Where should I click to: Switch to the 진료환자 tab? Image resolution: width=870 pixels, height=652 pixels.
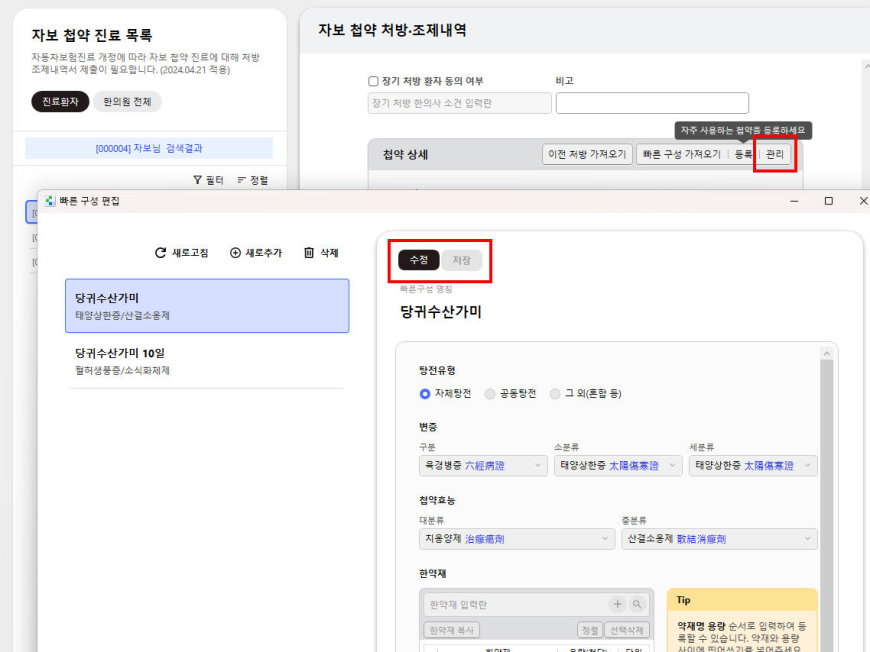60,102
